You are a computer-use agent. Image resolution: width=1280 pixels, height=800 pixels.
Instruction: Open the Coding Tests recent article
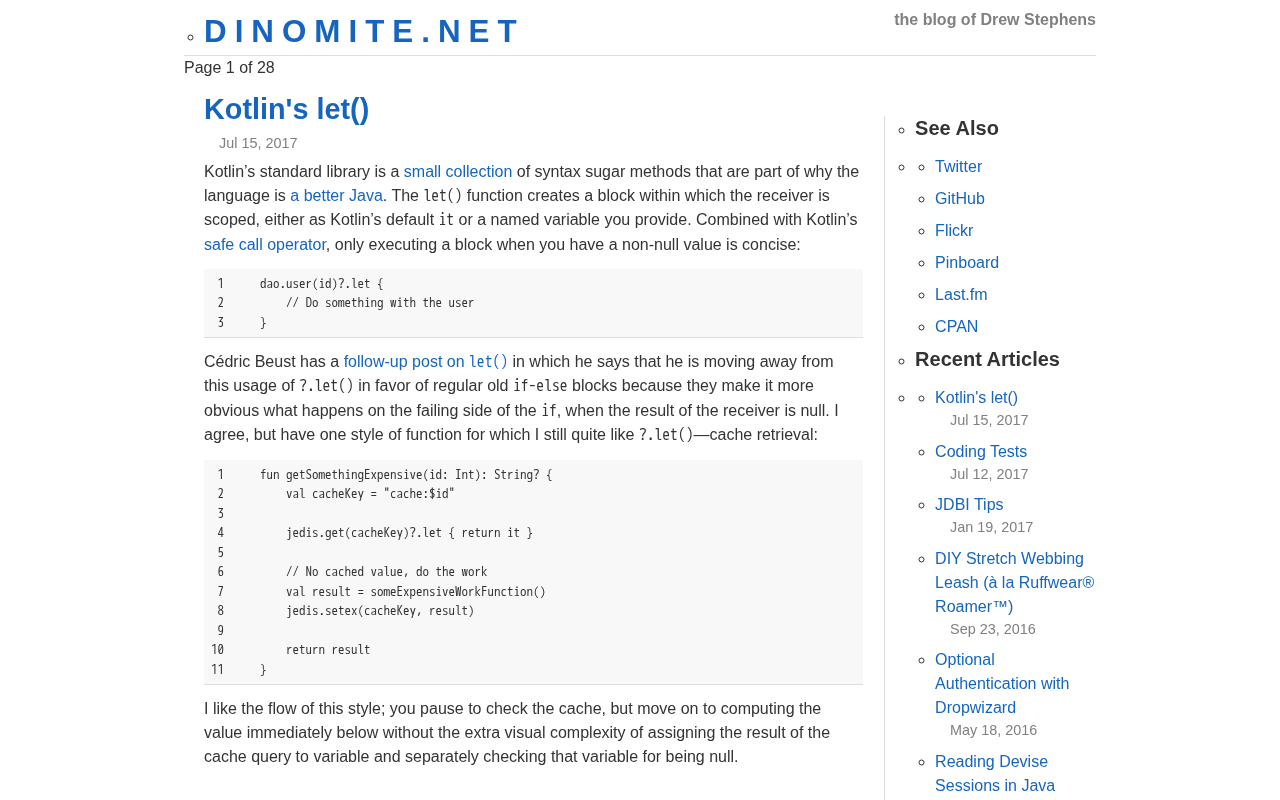(981, 451)
